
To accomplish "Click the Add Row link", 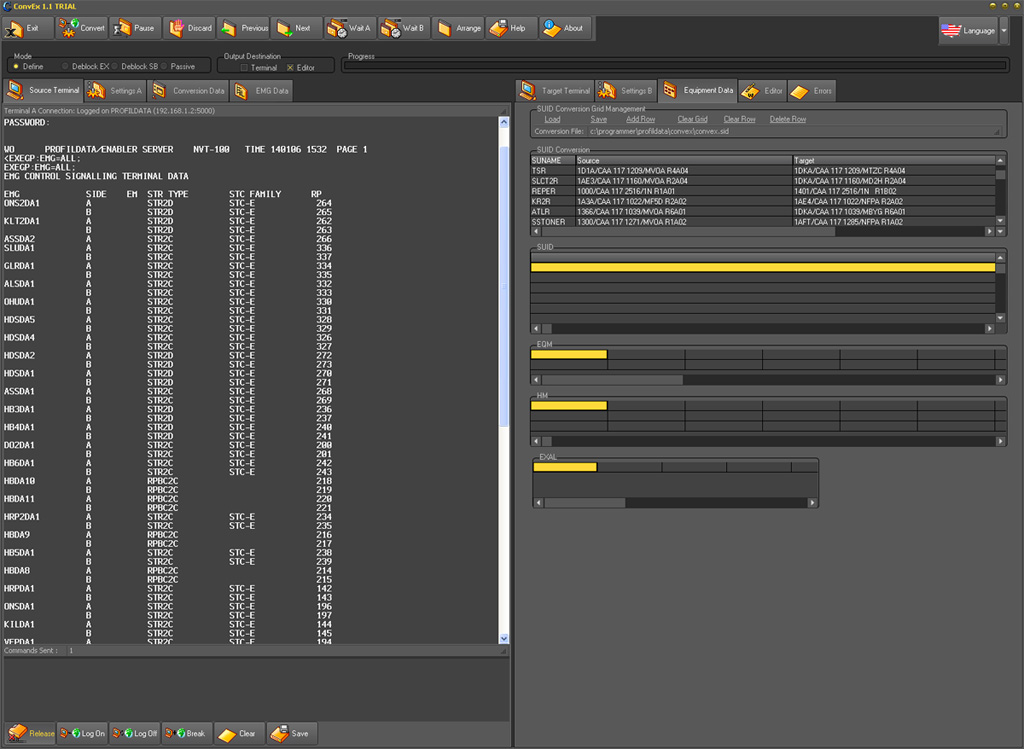I will (x=640, y=119).
